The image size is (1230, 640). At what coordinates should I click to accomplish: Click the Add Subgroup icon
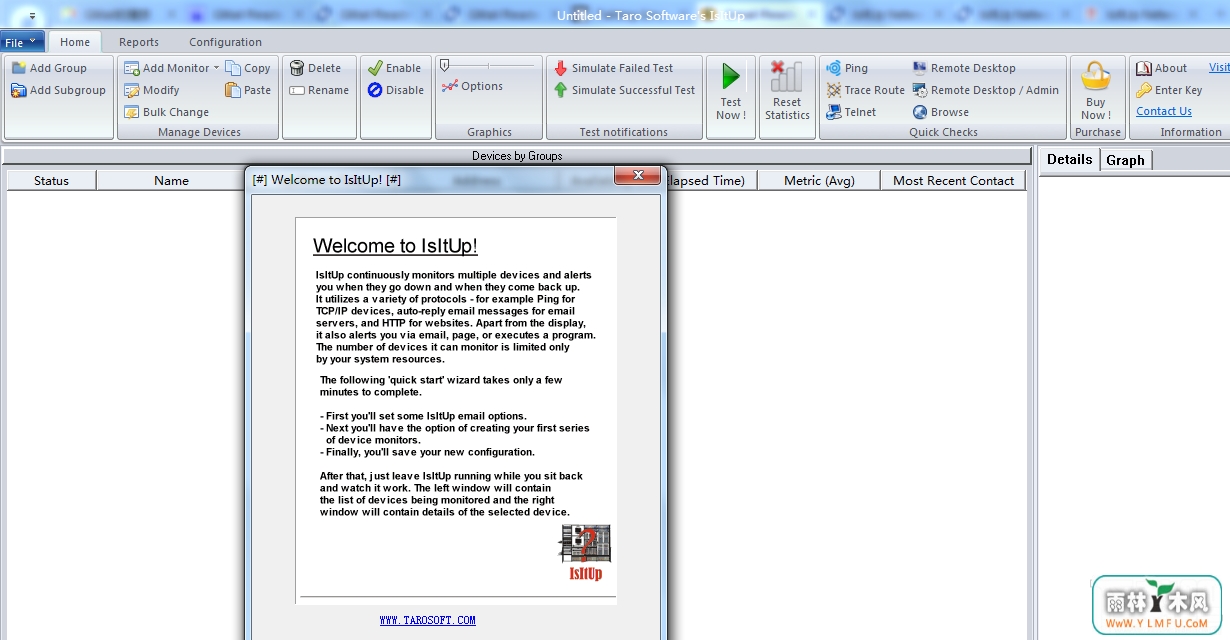19,90
